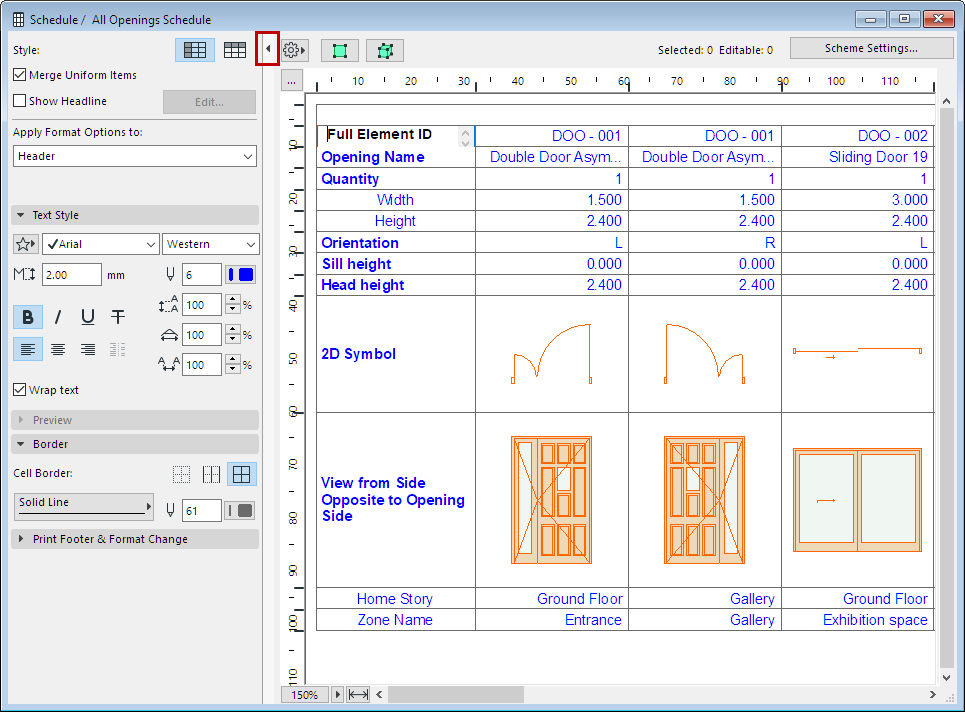Open the Apply Format Options Header dropdown
965x712 pixels.
[x=135, y=156]
